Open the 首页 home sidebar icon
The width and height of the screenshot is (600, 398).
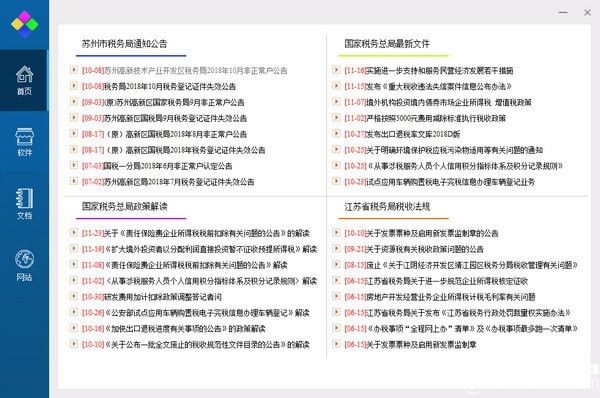click(24, 80)
